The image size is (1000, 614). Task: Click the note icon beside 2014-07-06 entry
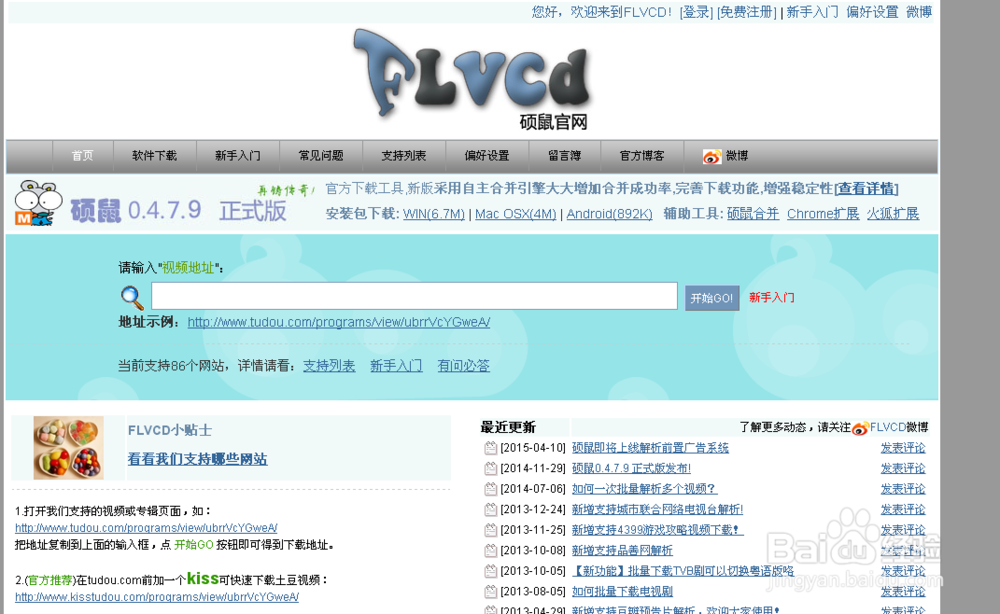[490, 488]
